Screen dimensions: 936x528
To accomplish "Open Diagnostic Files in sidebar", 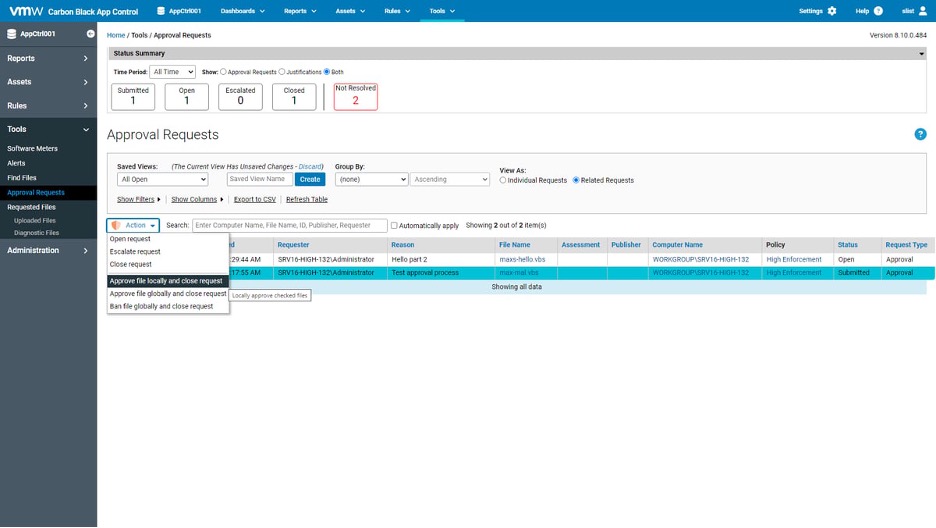I will tap(36, 233).
